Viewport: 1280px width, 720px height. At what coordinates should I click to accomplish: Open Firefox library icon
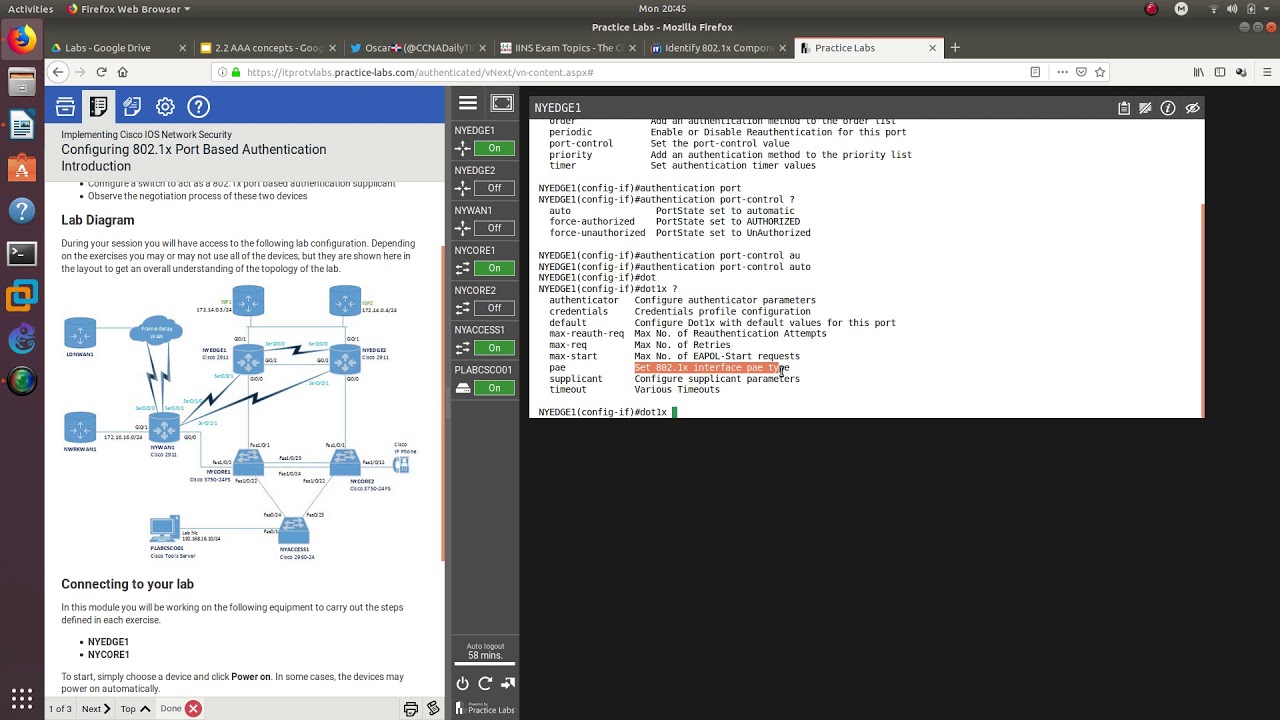[1198, 72]
